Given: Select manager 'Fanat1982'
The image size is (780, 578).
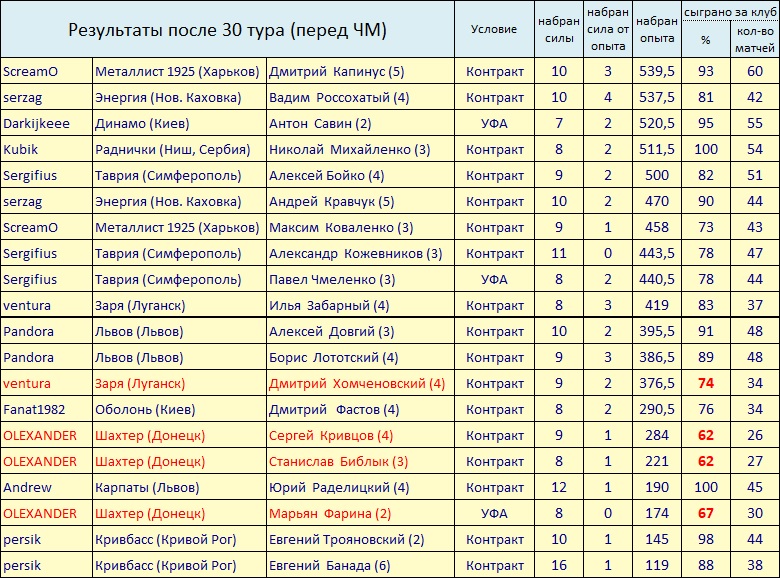Looking at the screenshot, I should 34,409.
